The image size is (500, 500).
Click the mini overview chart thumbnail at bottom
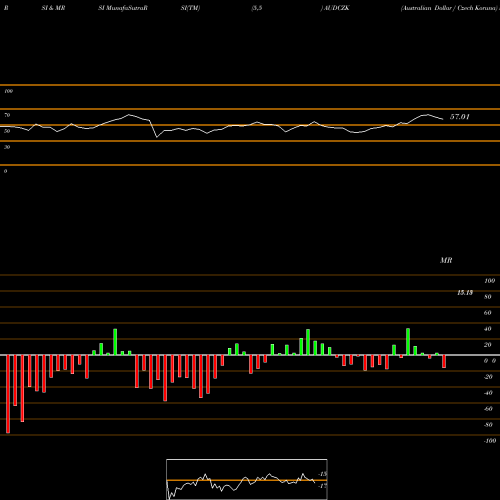[x=247, y=479]
